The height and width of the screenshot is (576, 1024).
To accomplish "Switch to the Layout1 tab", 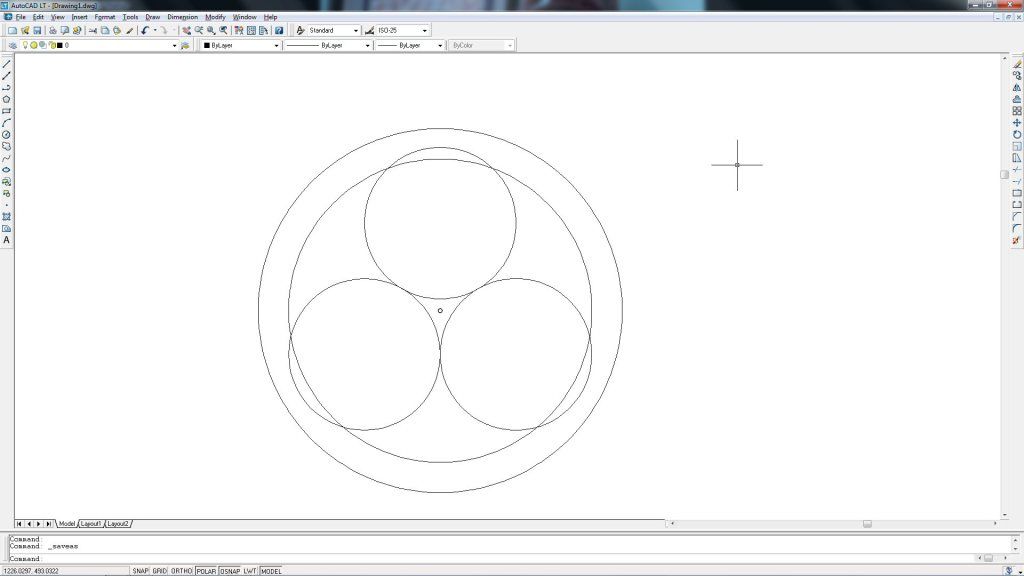I will [91, 524].
